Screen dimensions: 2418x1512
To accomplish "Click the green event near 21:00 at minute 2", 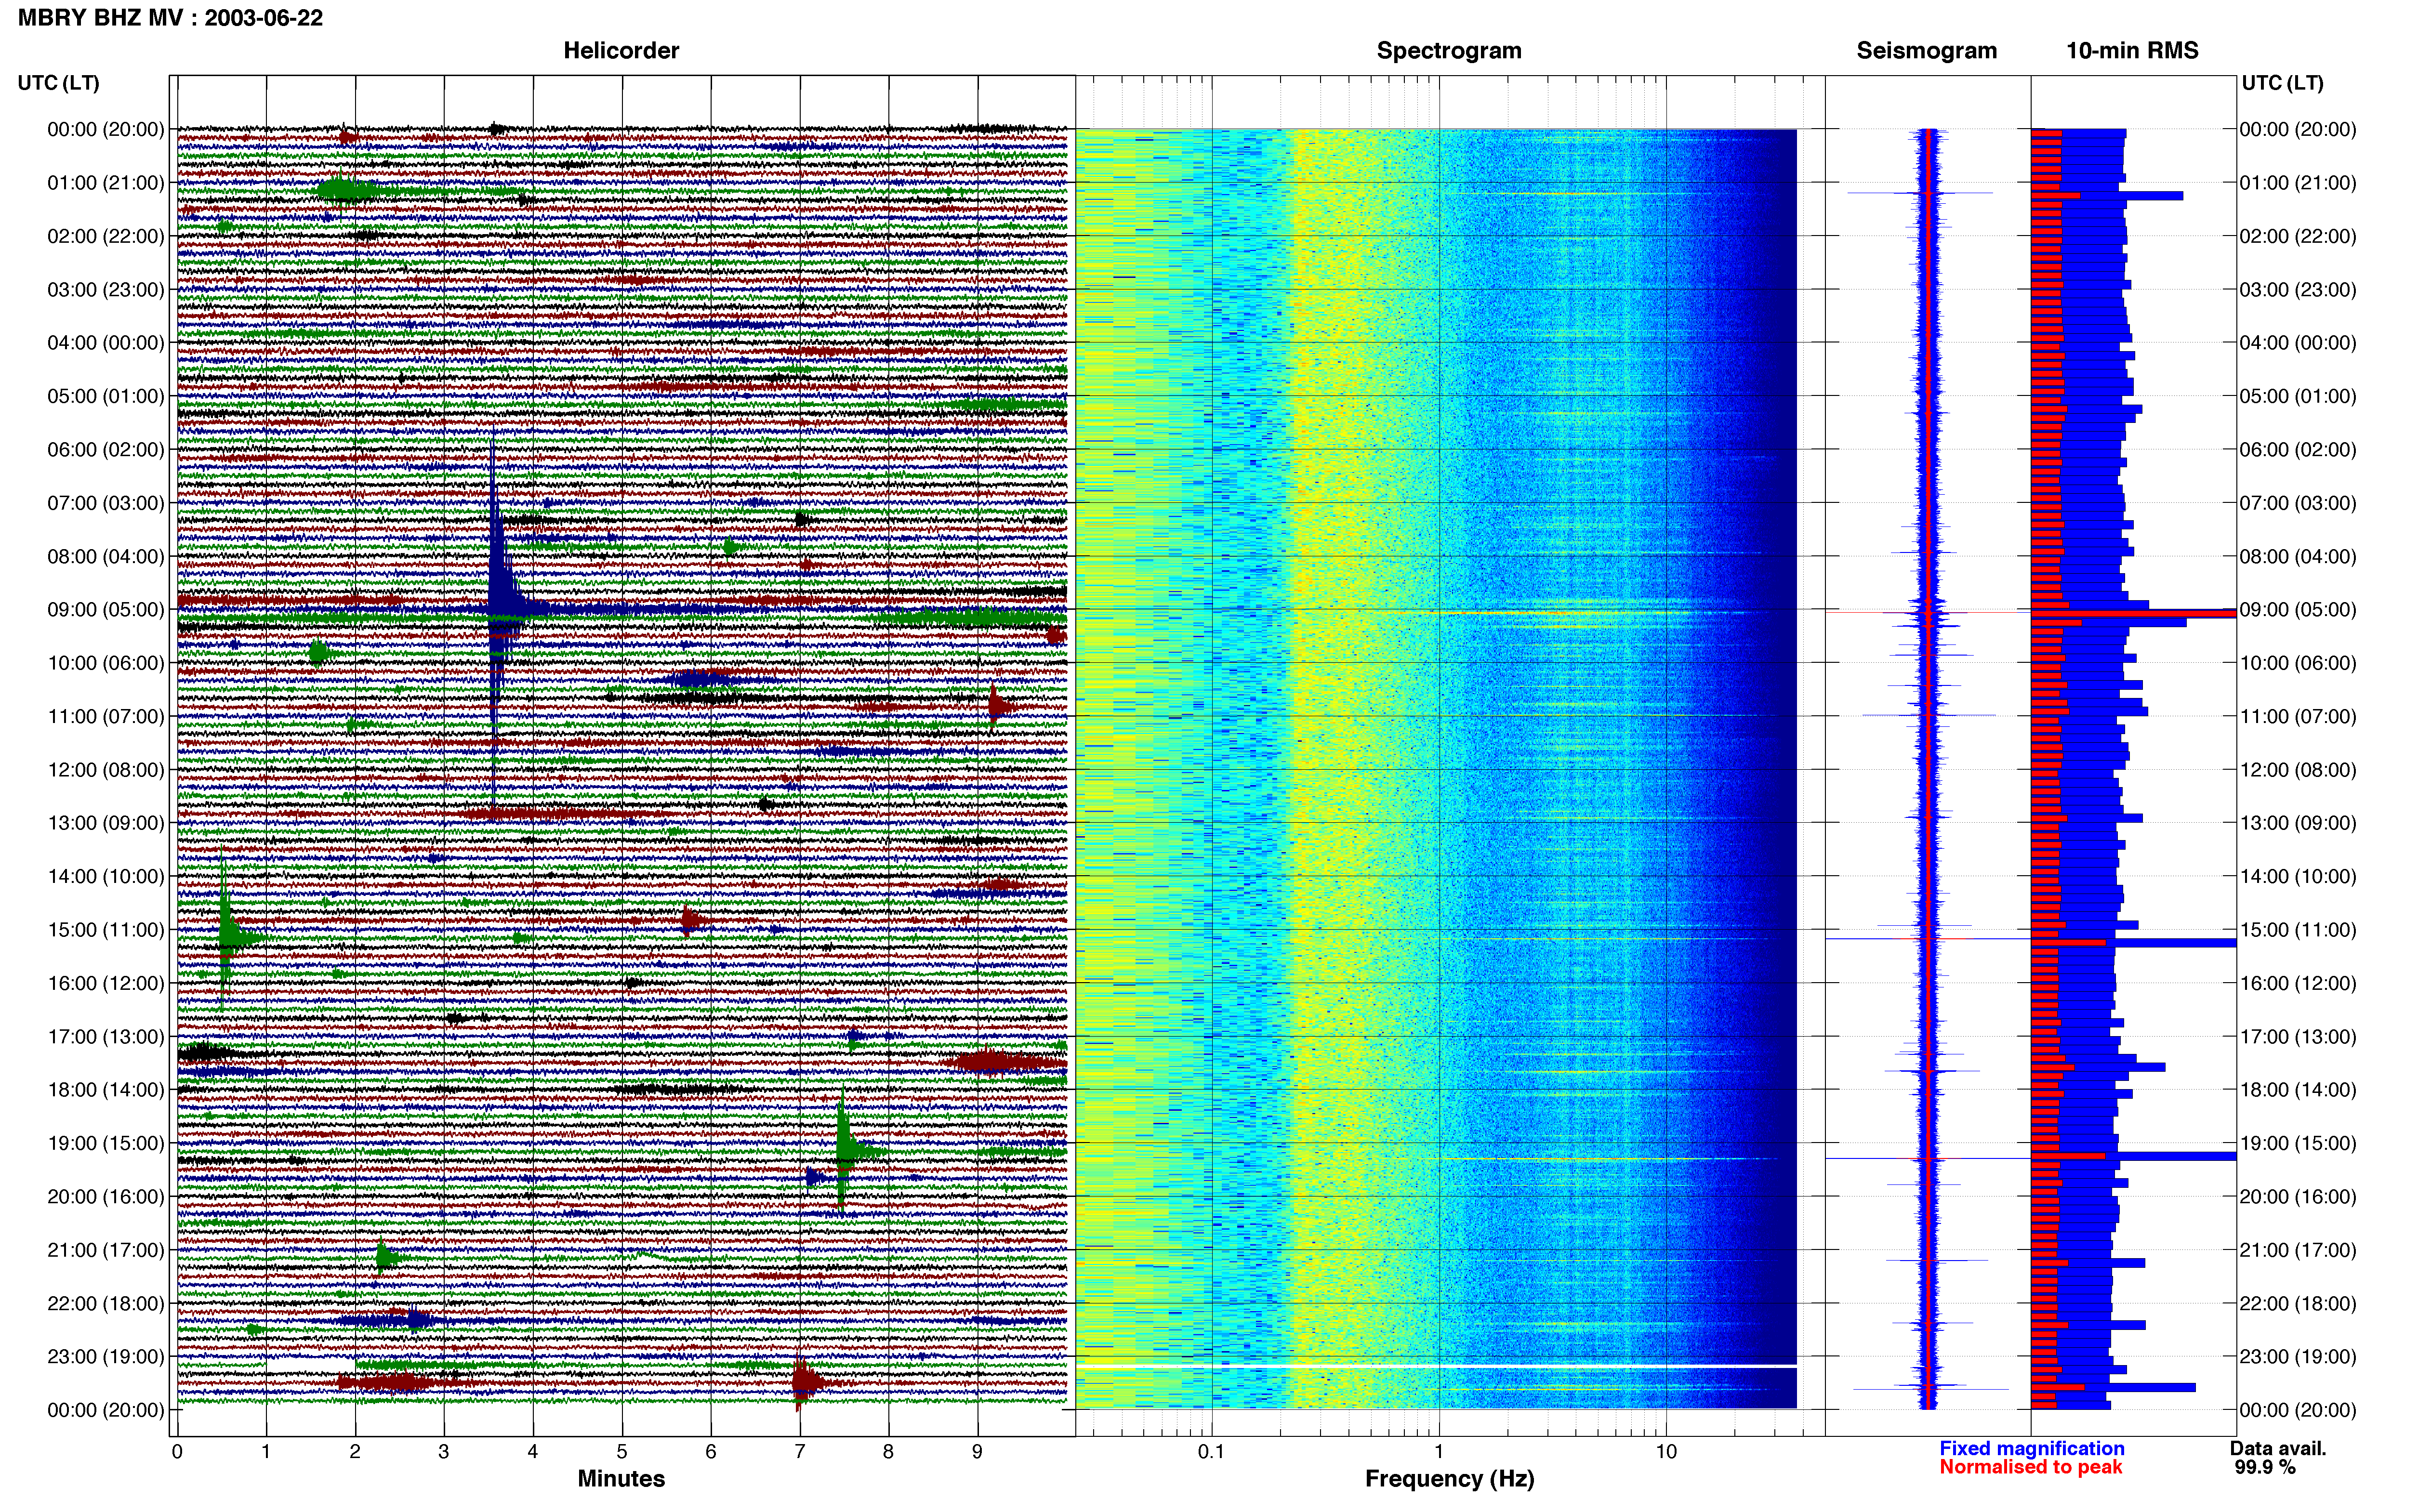I will point(386,1258).
